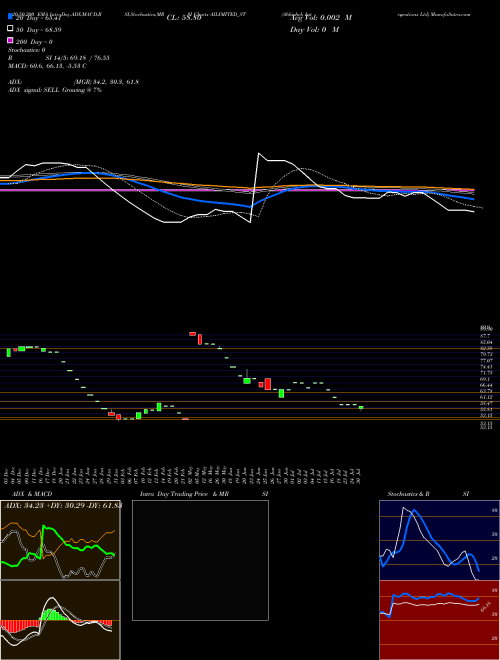Viewport: 500px width, 660px height.
Task: Click the last green candlestick on the chart
Action: (x=361, y=407)
